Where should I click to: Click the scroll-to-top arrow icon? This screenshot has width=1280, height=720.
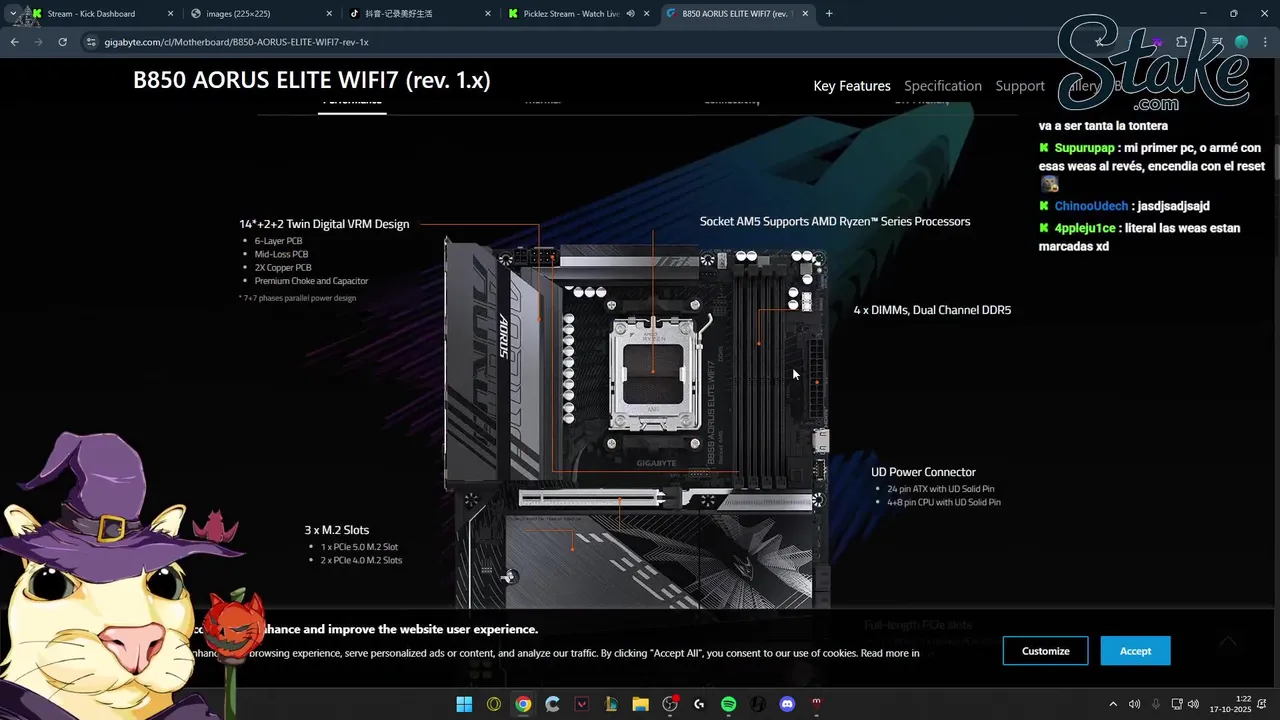[x=1228, y=641]
